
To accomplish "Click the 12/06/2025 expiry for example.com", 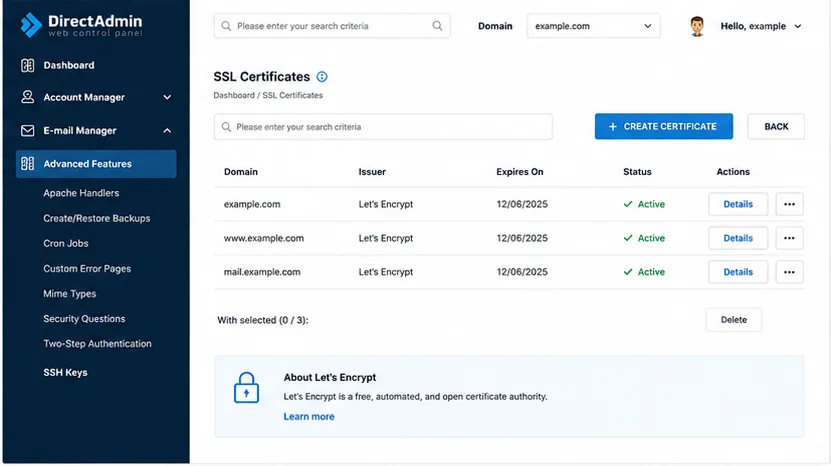I will [522, 204].
